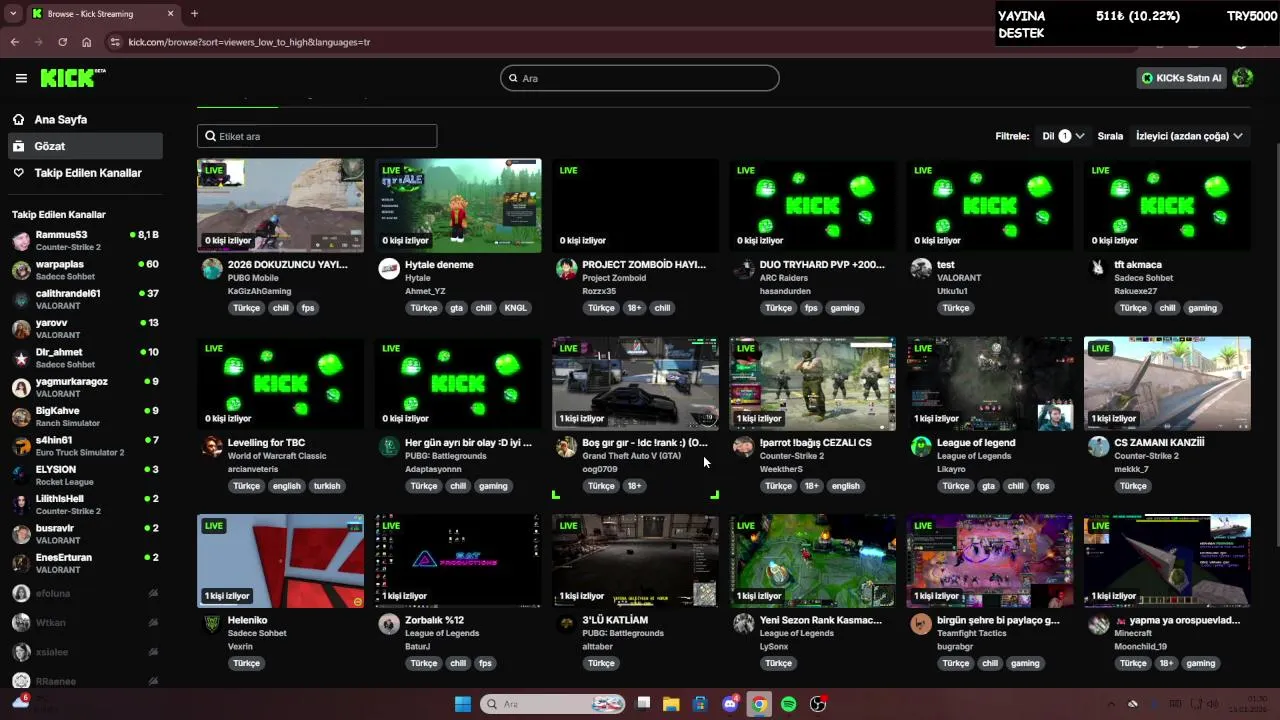Viewport: 1280px width, 720px height.
Task: Open s4hin61 channel in sidebar
Action: click(x=85, y=446)
